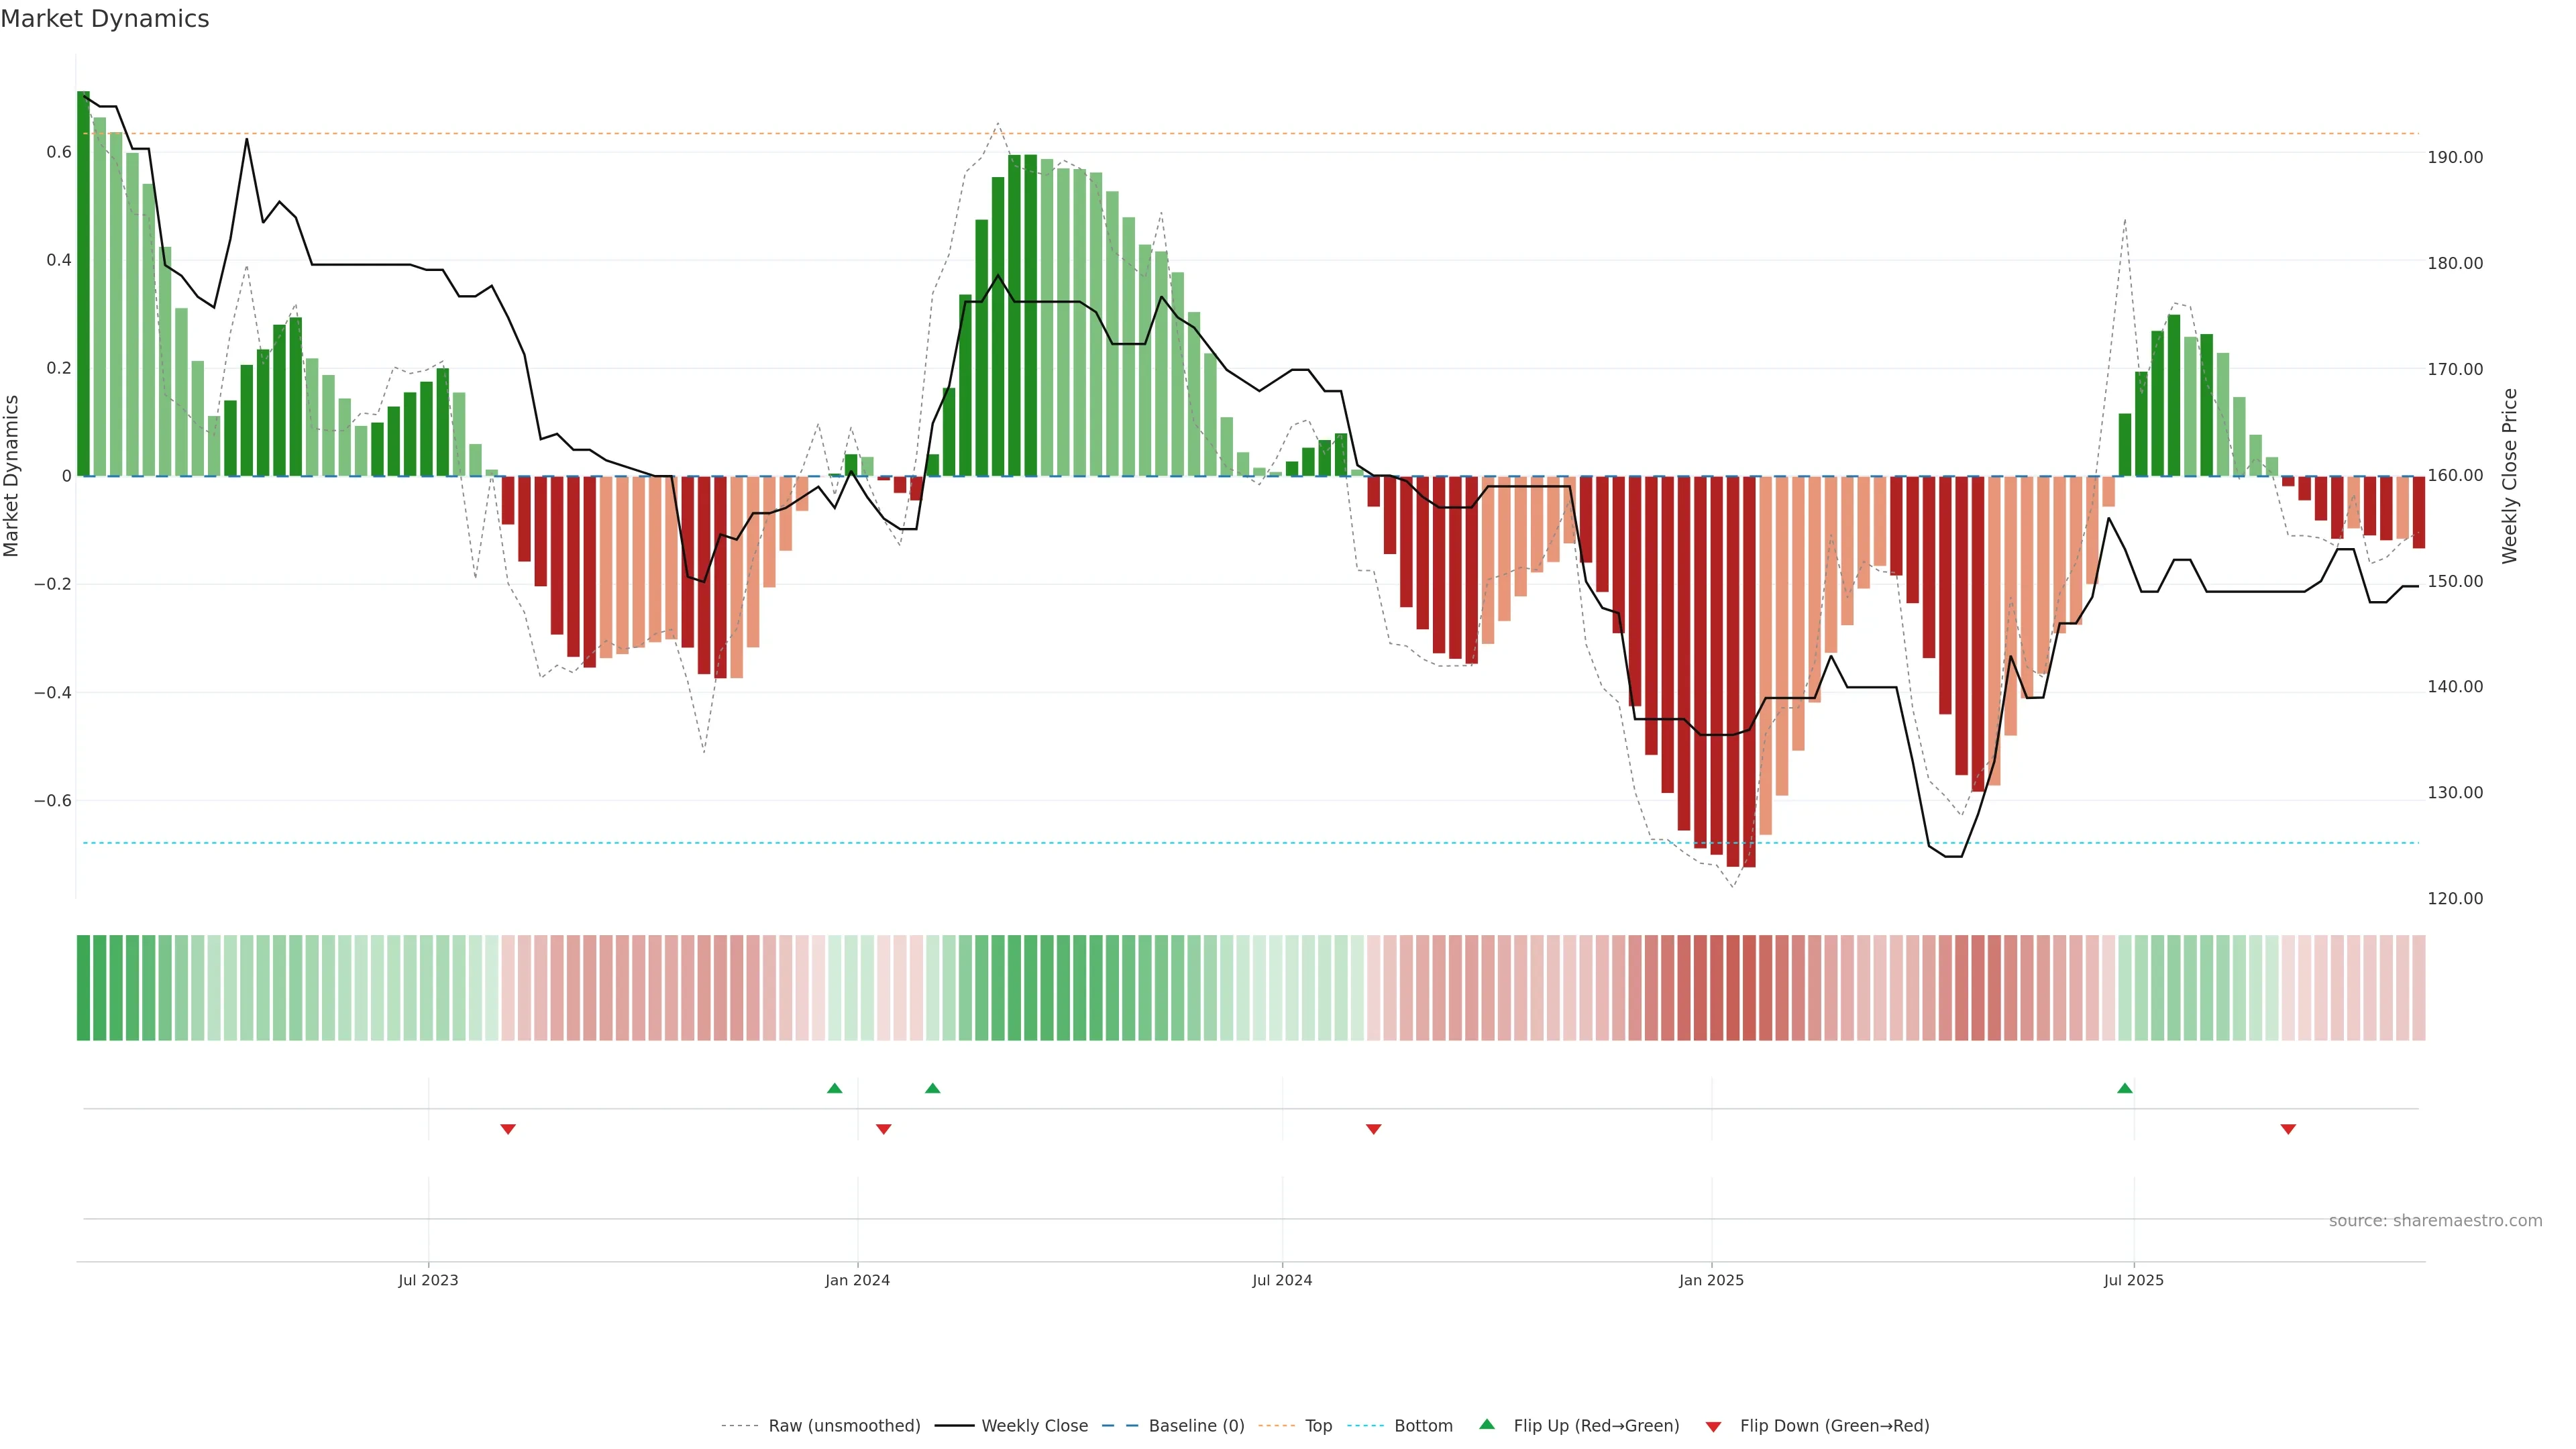Click the red flip-down marker after July 2023
This screenshot has width=2576, height=1449.
[508, 1129]
